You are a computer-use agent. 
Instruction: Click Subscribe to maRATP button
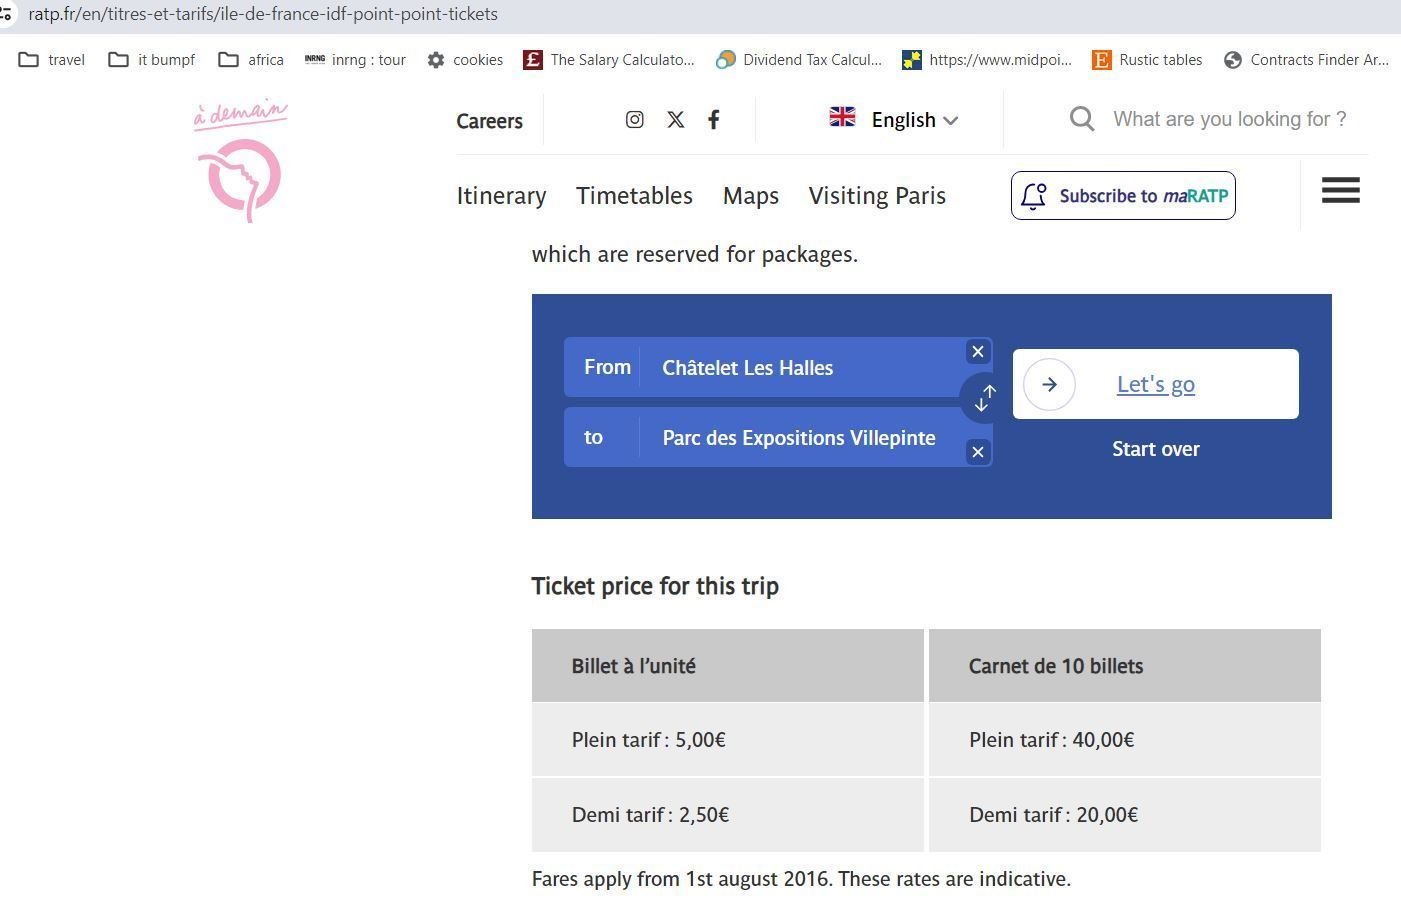tap(1123, 195)
